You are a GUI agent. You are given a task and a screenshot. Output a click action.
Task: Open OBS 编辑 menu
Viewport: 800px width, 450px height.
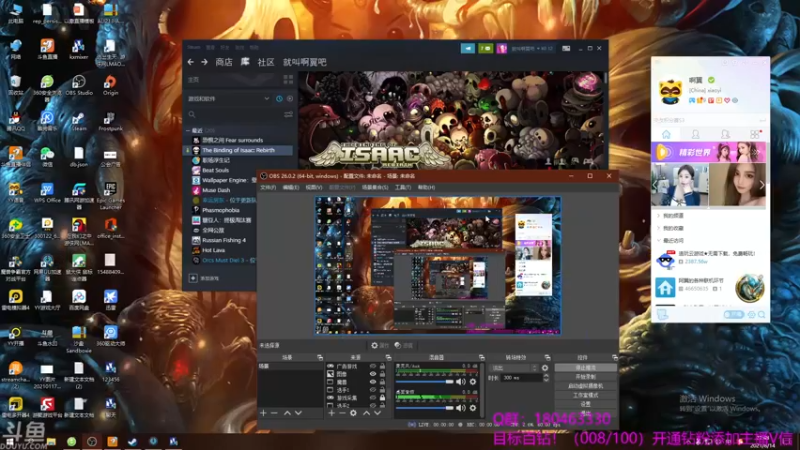pyautogui.click(x=291, y=187)
